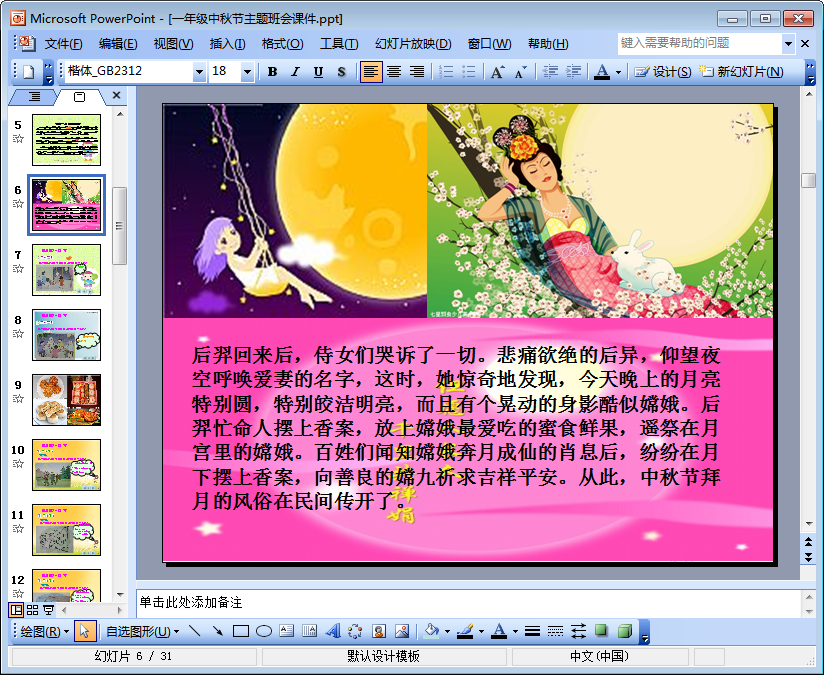
Task: Select slide 9 mooncake thumbnail
Action: coord(66,400)
